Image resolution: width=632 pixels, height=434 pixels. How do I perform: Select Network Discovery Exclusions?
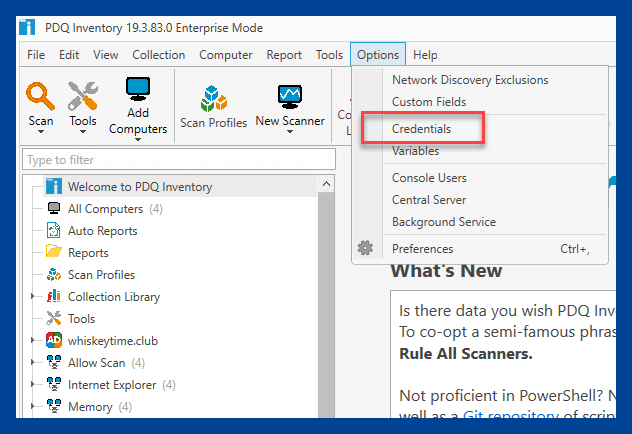(470, 80)
